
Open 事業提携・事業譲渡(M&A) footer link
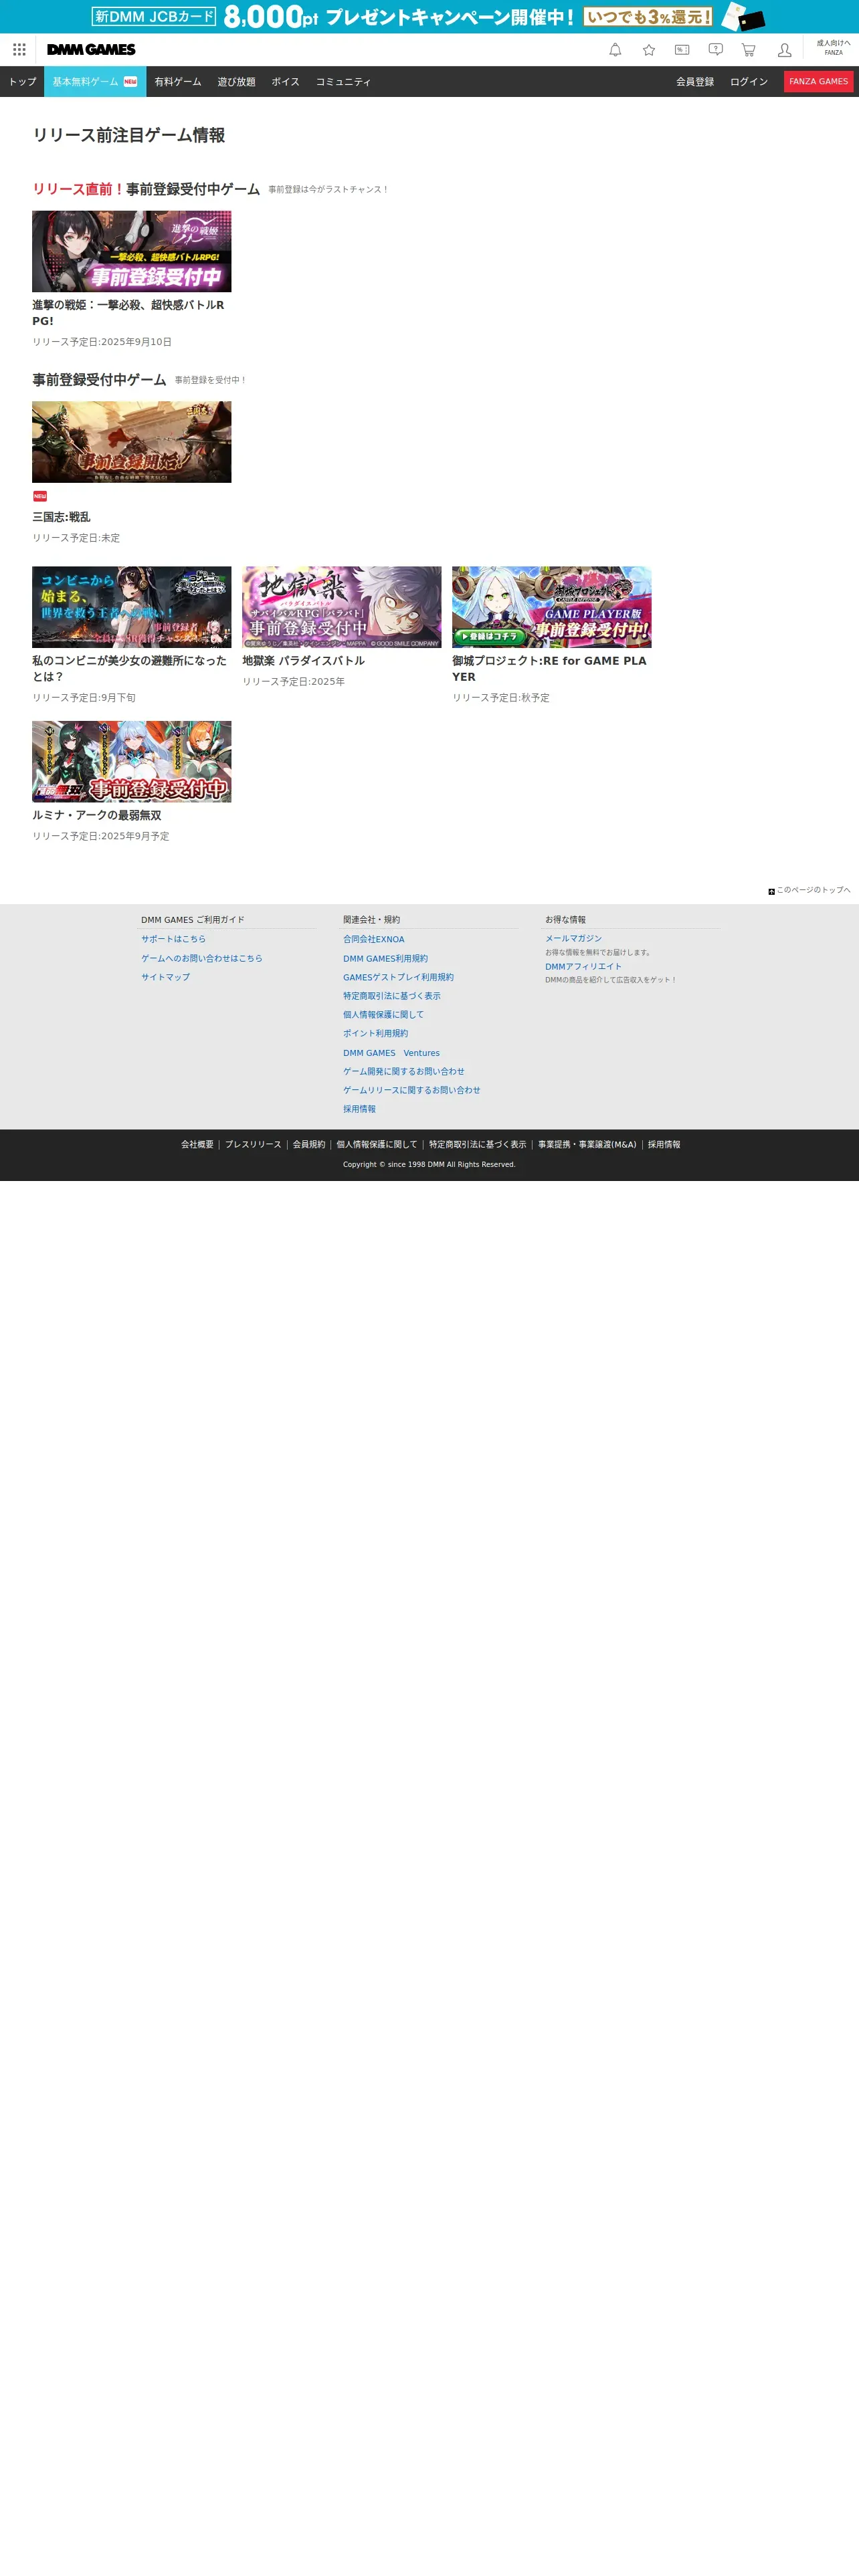tap(587, 1145)
